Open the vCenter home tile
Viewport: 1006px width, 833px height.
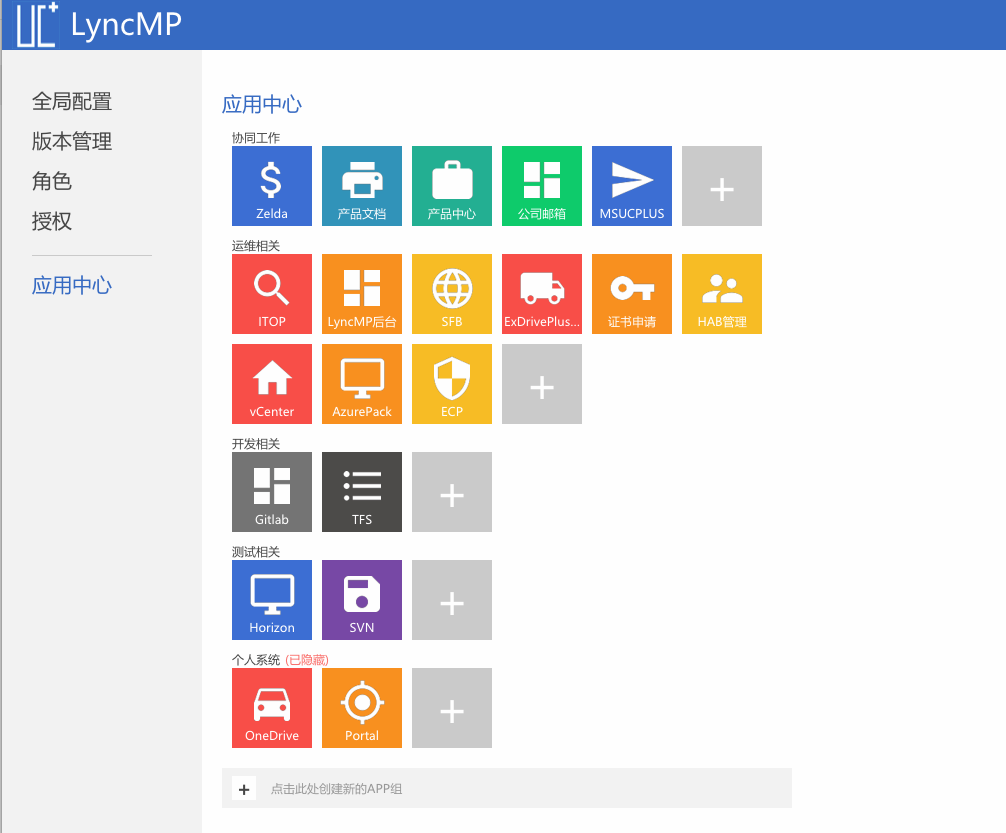coord(271,384)
